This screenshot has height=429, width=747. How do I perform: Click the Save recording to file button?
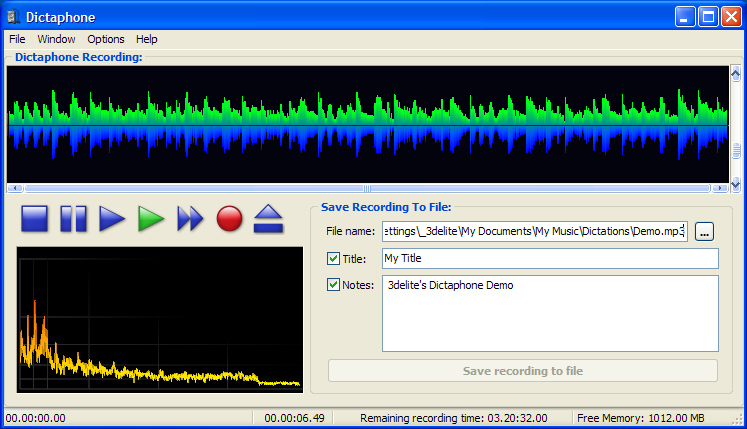[x=523, y=371]
